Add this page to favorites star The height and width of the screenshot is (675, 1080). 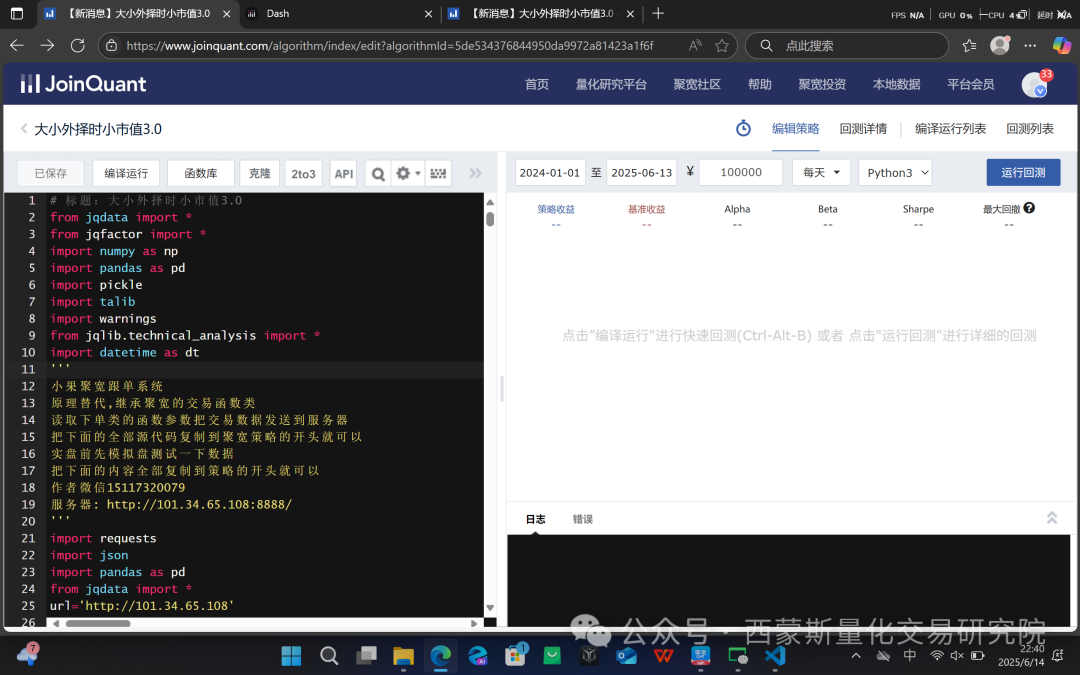pos(722,45)
